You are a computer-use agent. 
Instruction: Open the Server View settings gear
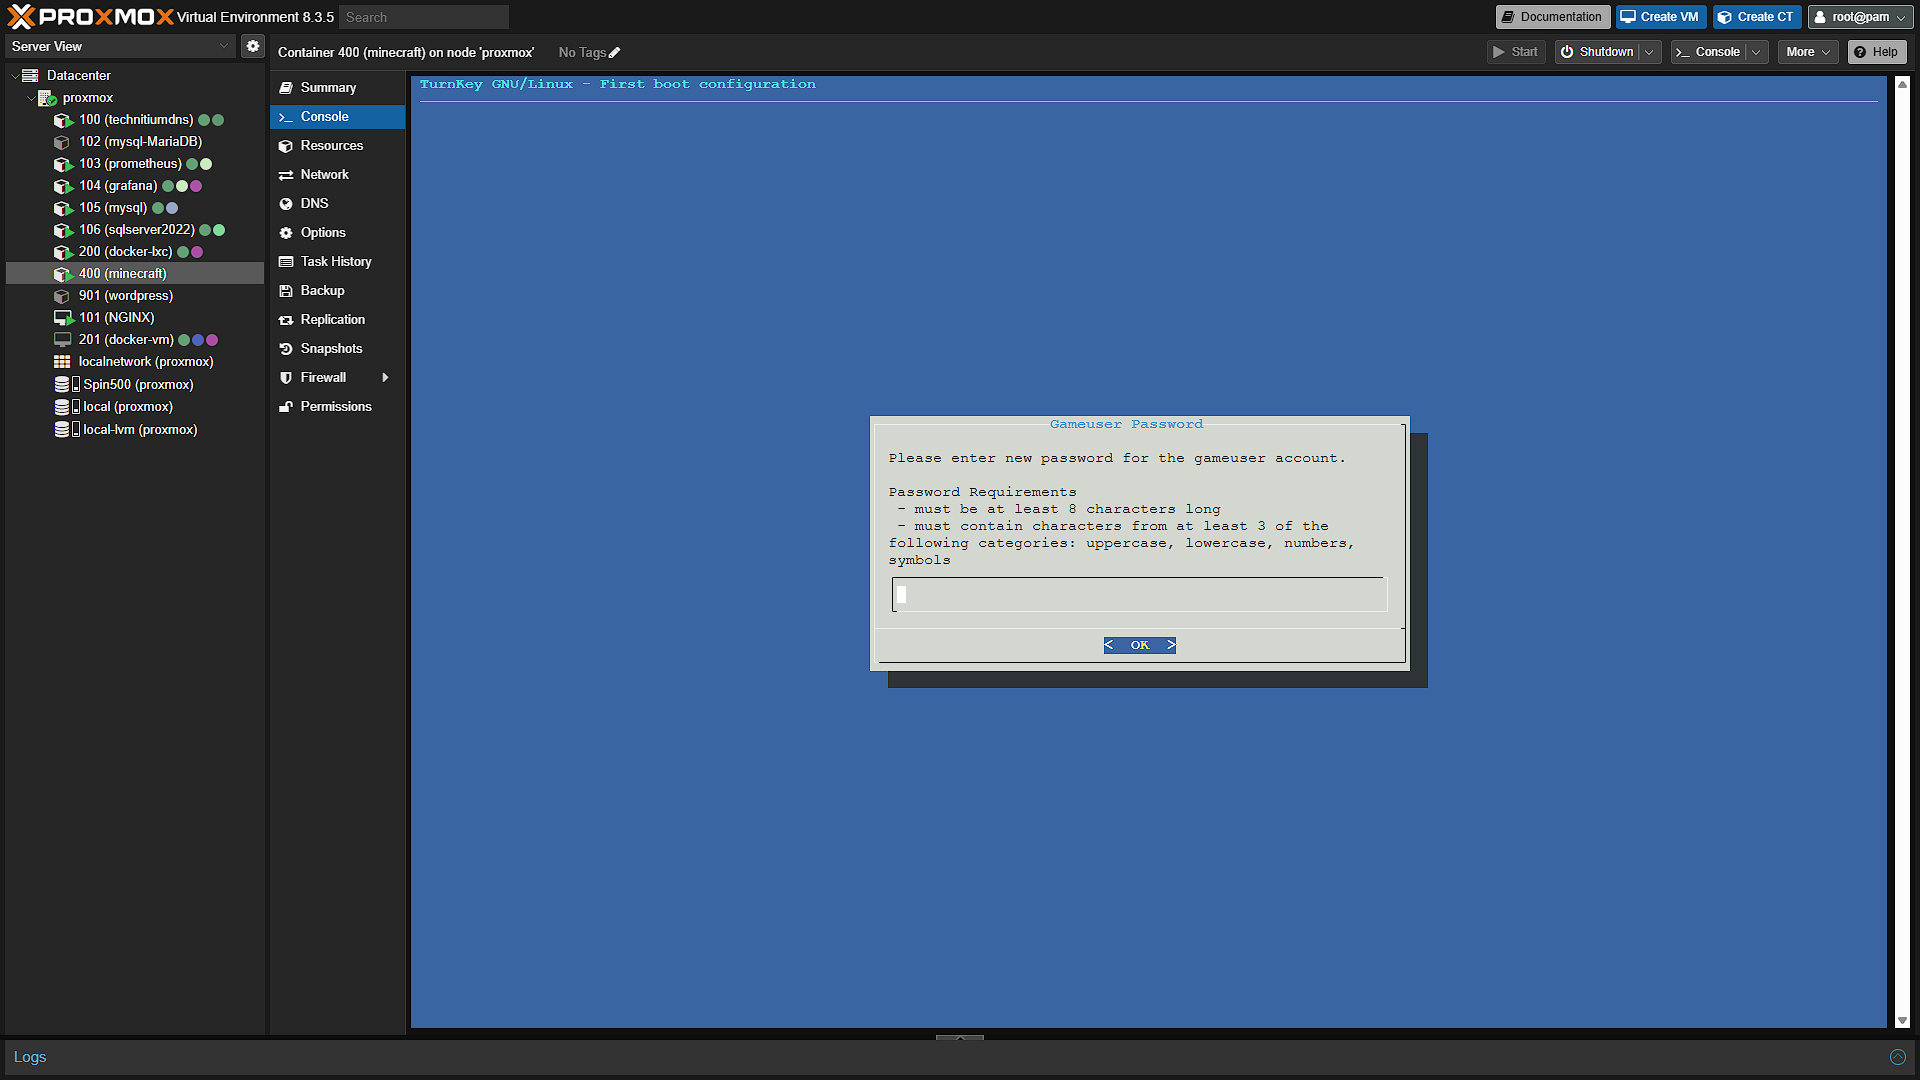(253, 46)
